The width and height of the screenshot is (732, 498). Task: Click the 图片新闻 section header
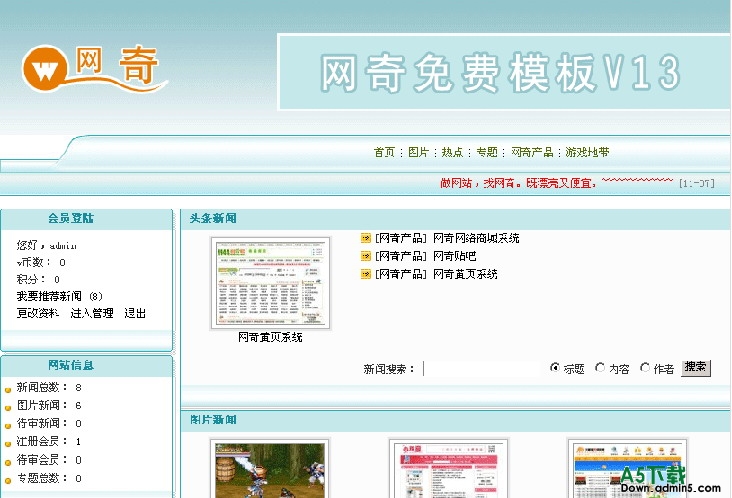pos(213,420)
